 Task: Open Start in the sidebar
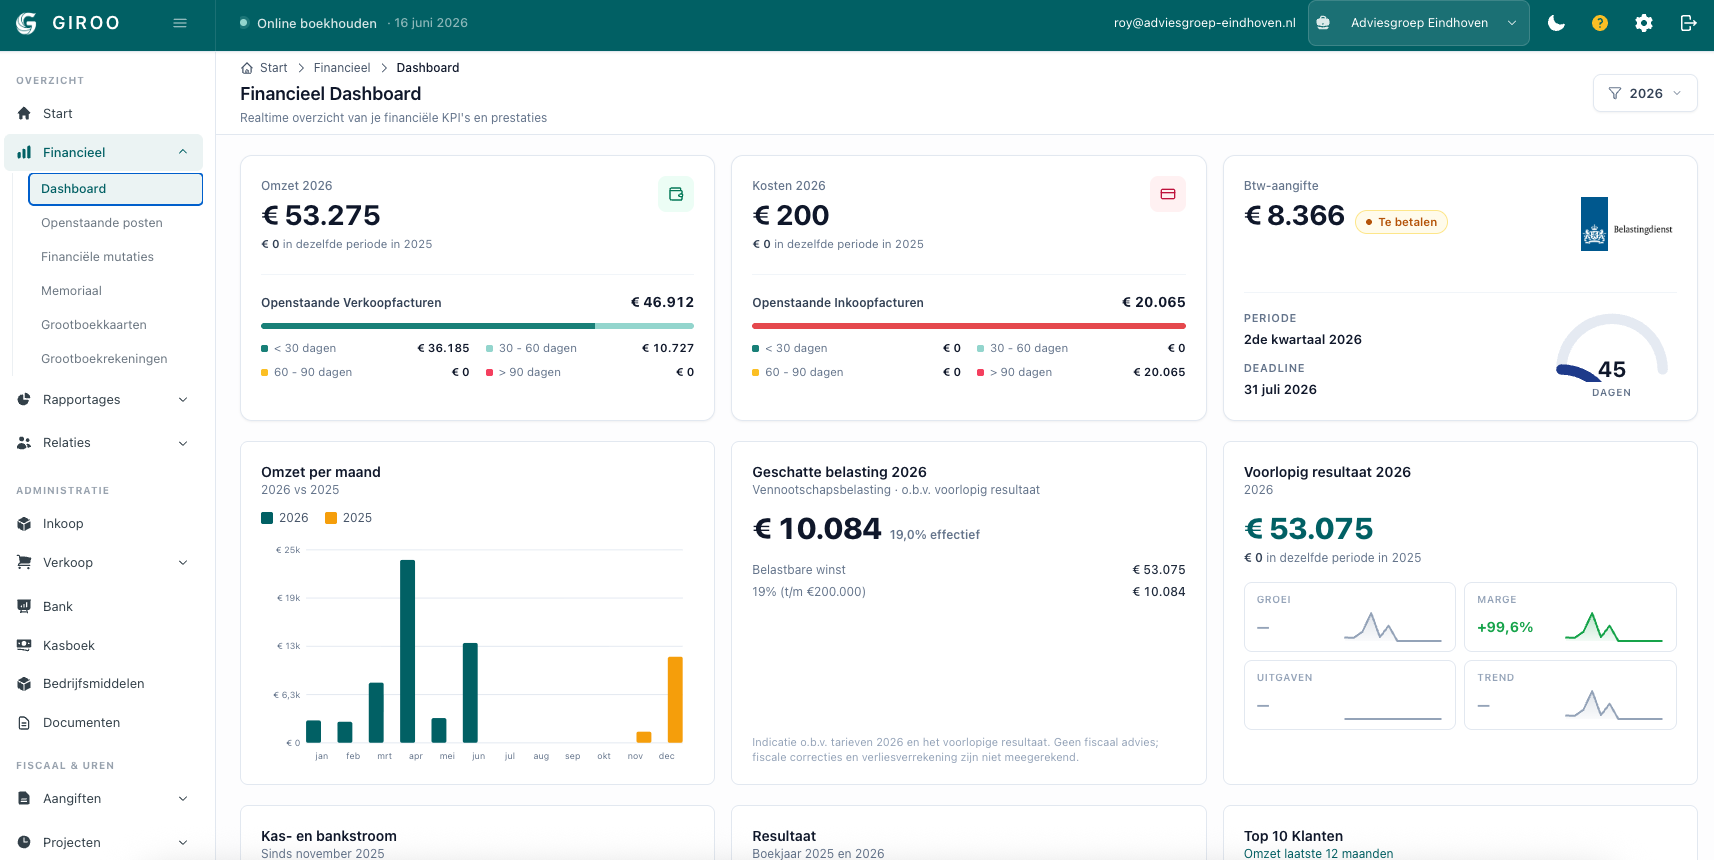click(x=104, y=114)
